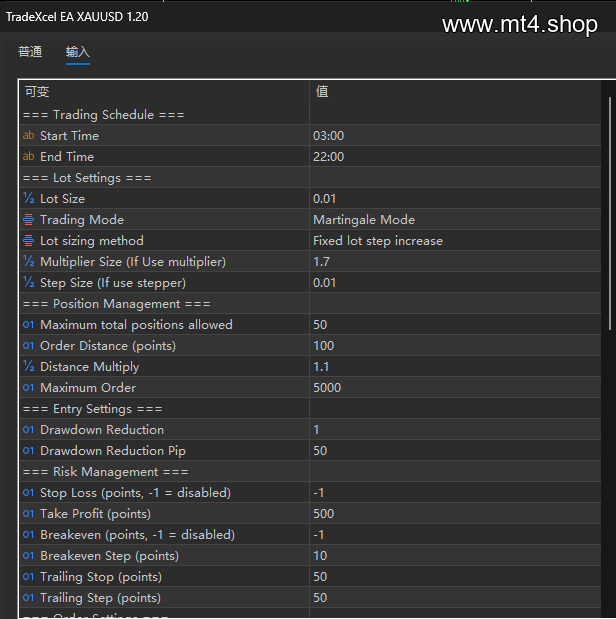This screenshot has height=619, width=616.
Task: Click the integer icon beside Maximum Order
Action: click(28, 387)
